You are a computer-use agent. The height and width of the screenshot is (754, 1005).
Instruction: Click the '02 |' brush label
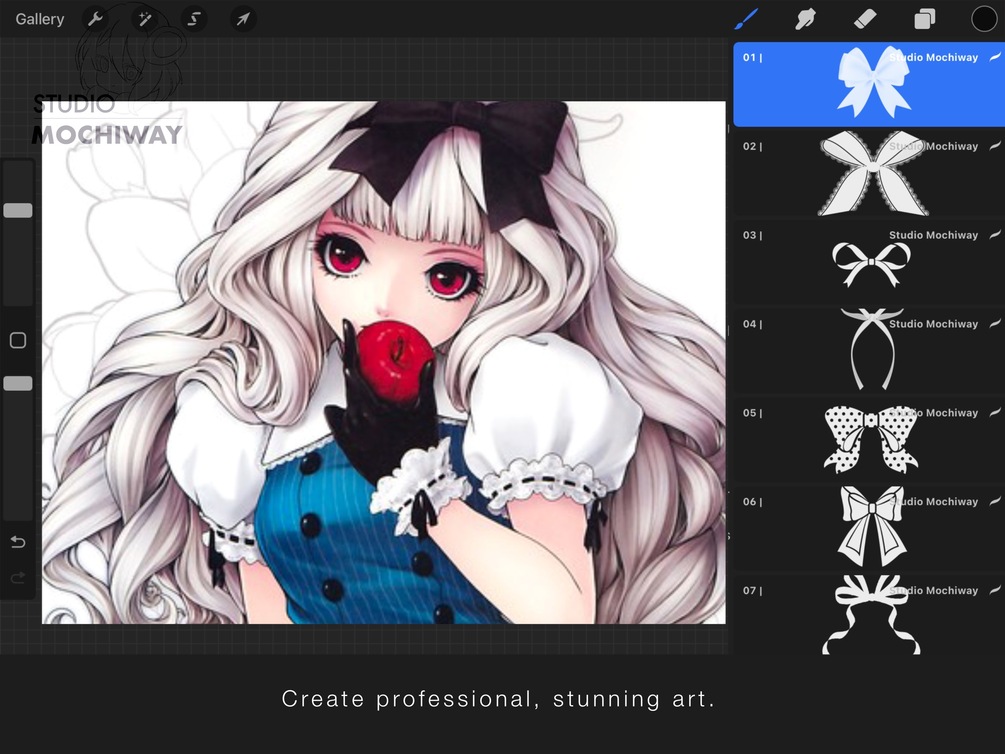point(752,146)
